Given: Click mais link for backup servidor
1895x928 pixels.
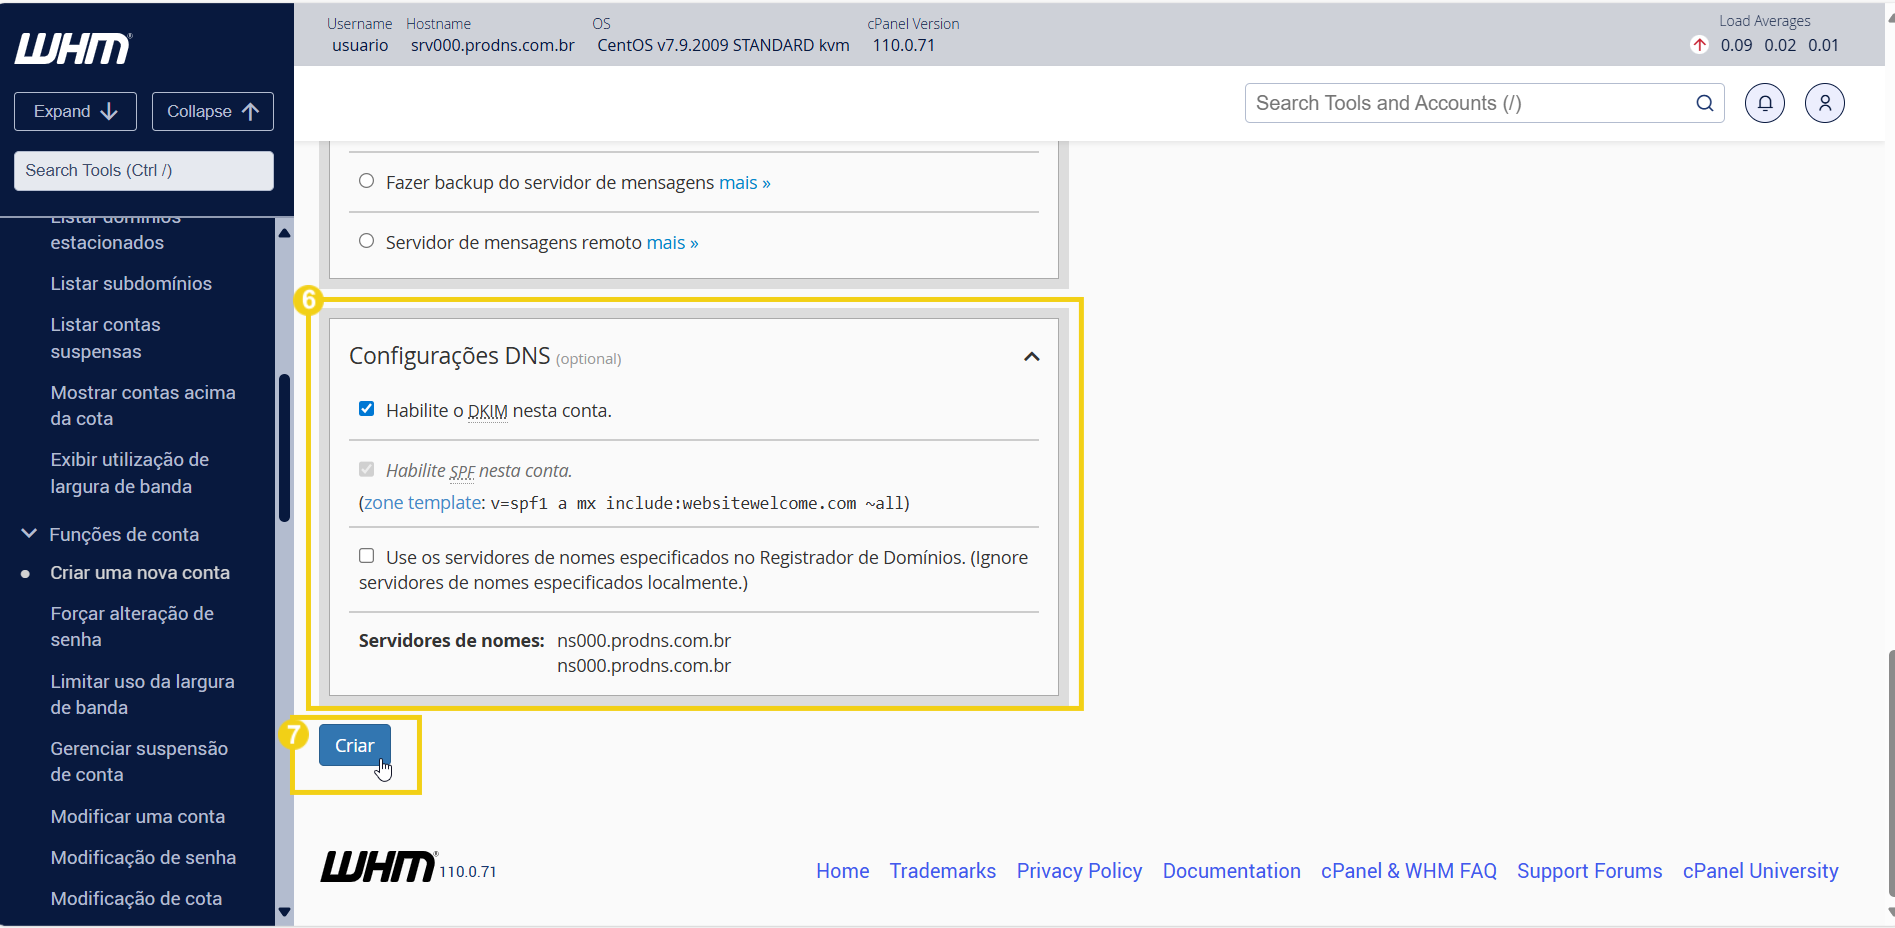Looking at the screenshot, I should pos(745,183).
